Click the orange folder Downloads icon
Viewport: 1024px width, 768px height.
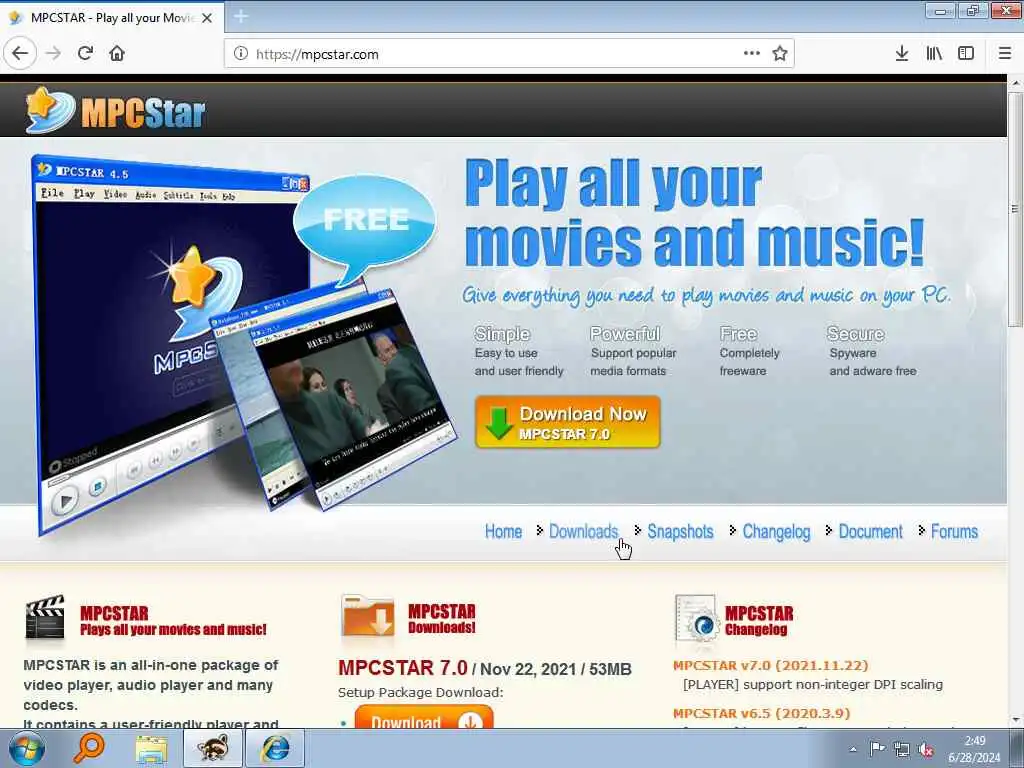tap(368, 617)
